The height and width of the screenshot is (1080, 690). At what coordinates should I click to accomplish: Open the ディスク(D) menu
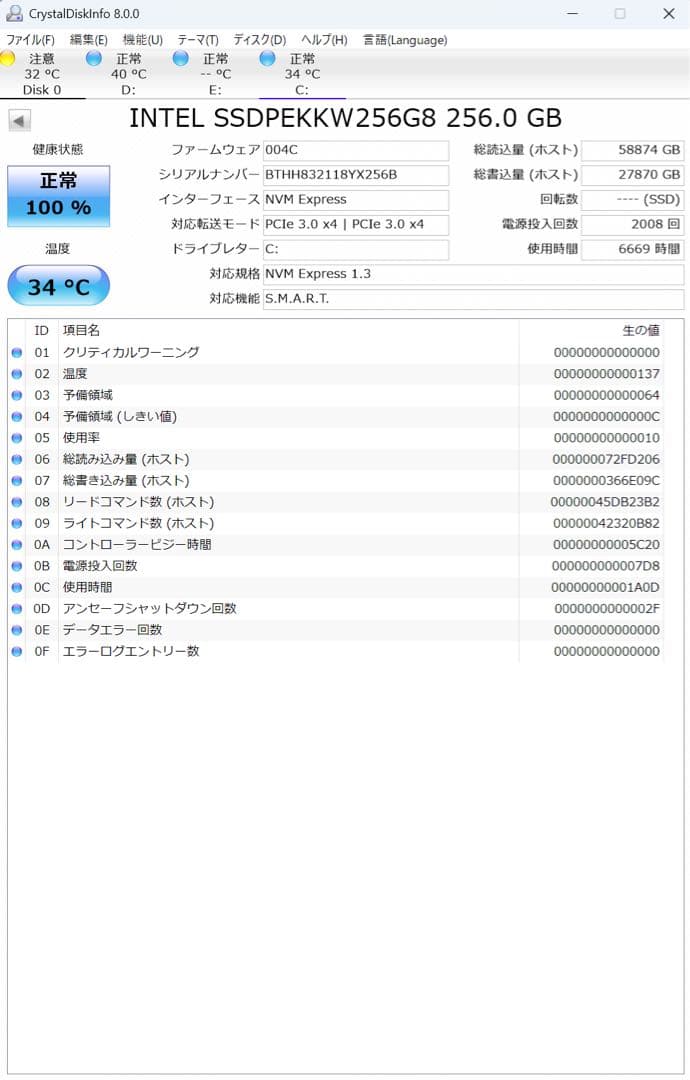coord(260,40)
